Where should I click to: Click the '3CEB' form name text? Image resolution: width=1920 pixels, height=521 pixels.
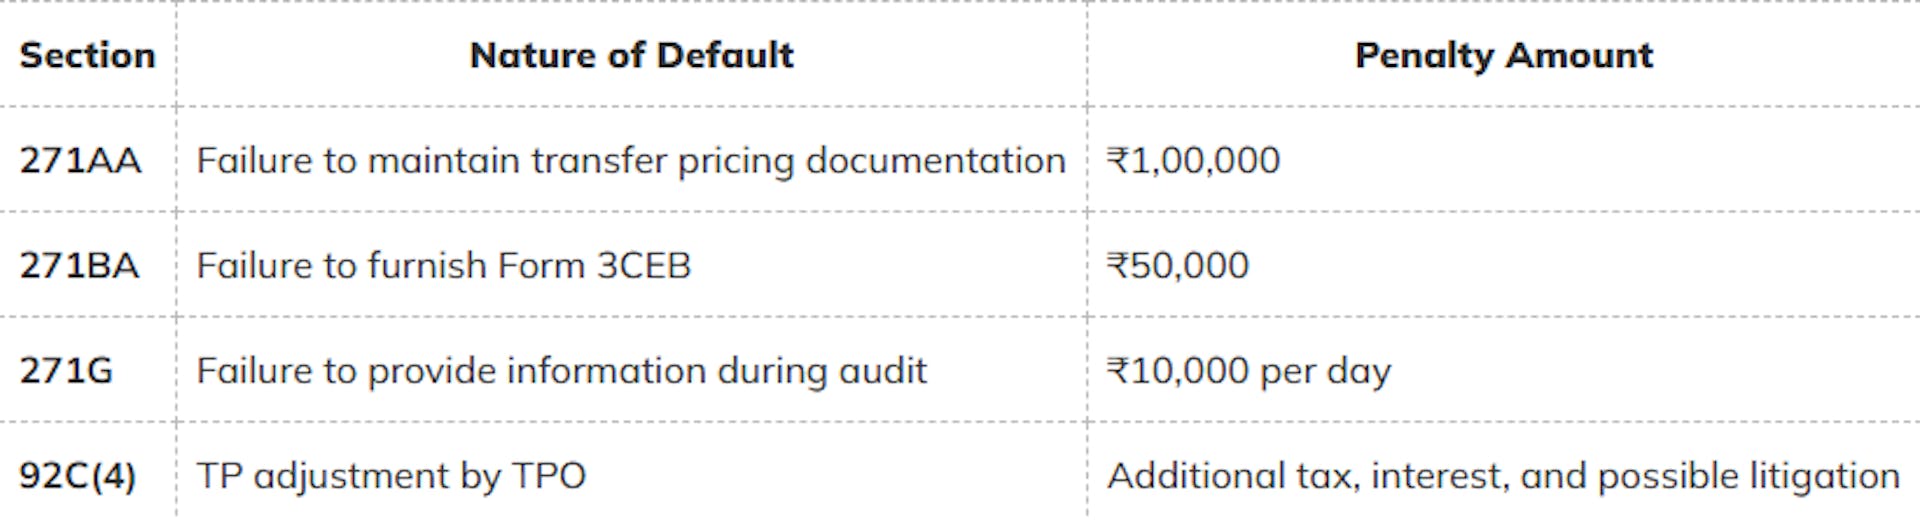[x=643, y=266]
